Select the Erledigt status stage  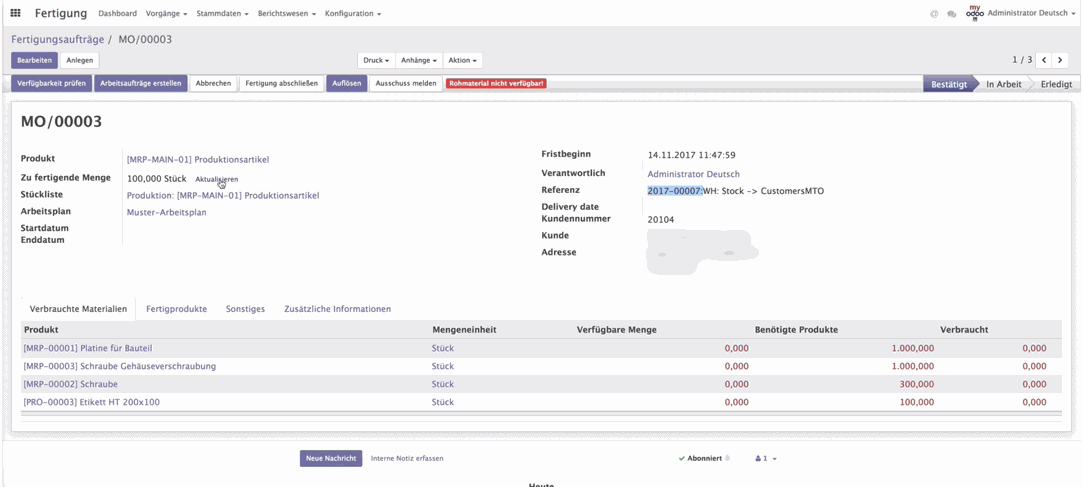coord(1055,84)
